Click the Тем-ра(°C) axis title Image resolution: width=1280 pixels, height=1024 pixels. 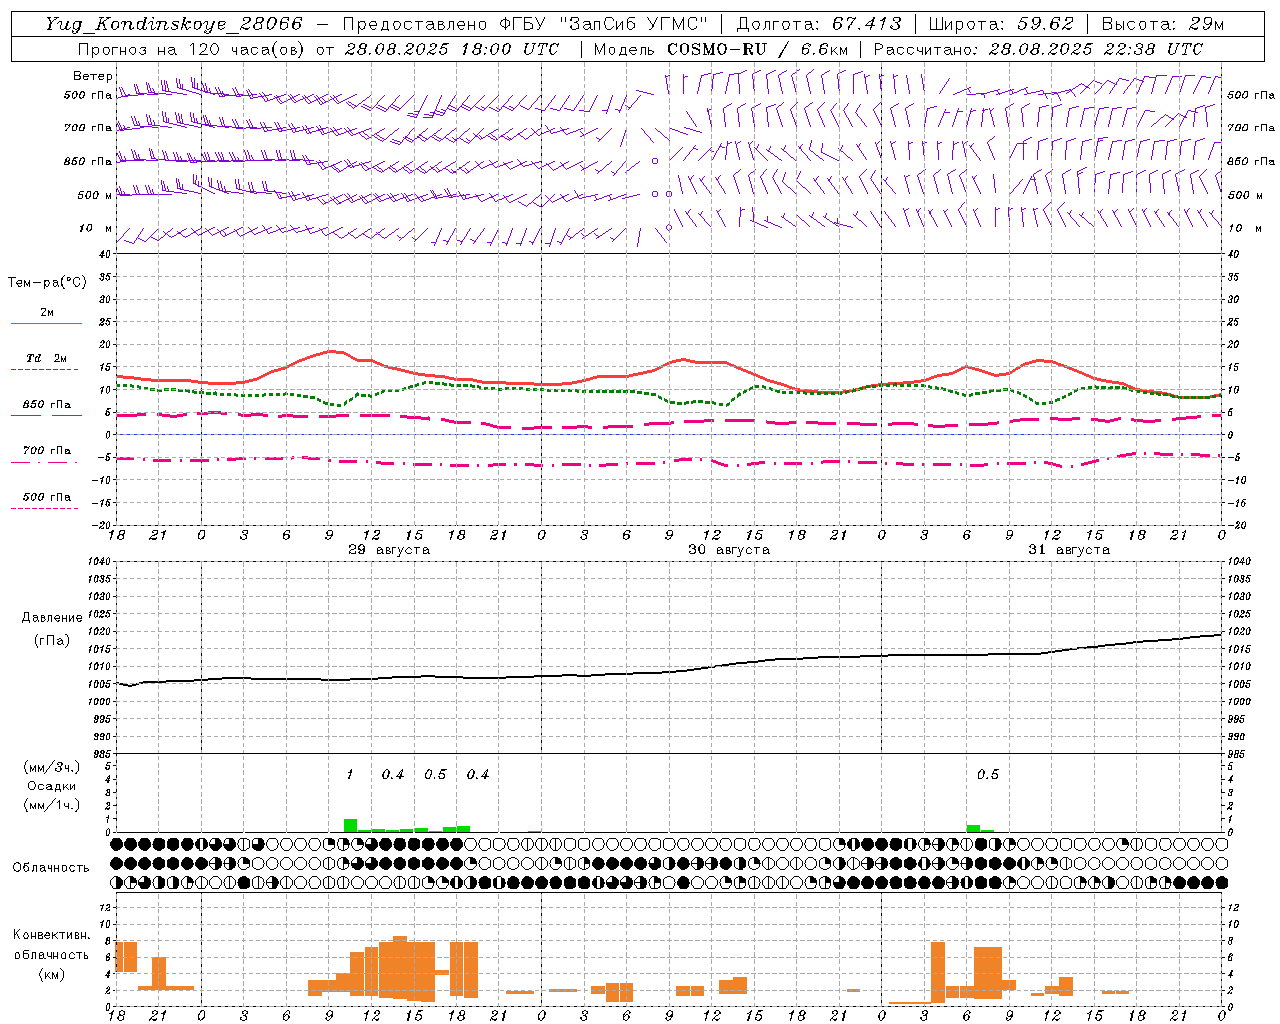click(47, 283)
